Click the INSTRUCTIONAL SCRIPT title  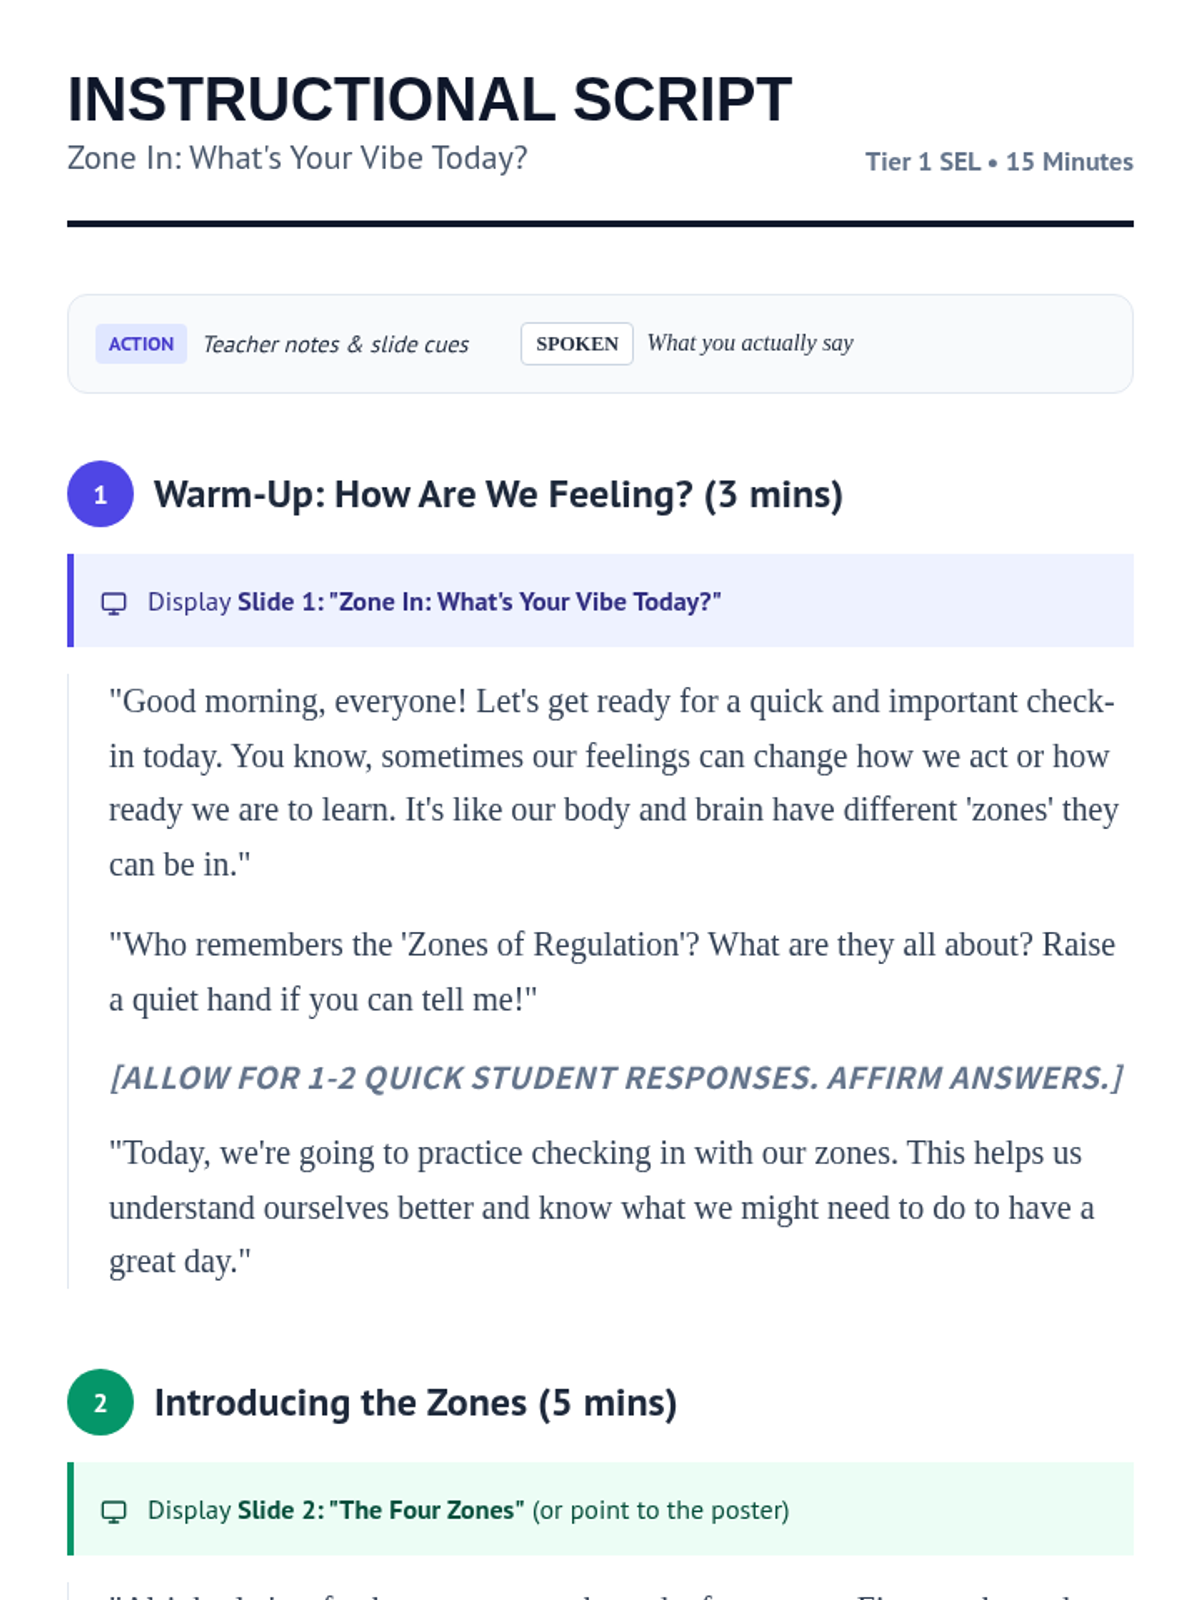pos(430,100)
